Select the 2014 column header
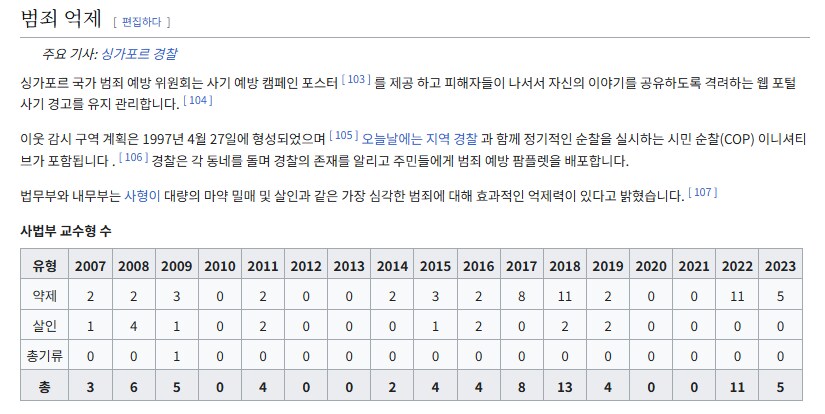 click(x=393, y=265)
